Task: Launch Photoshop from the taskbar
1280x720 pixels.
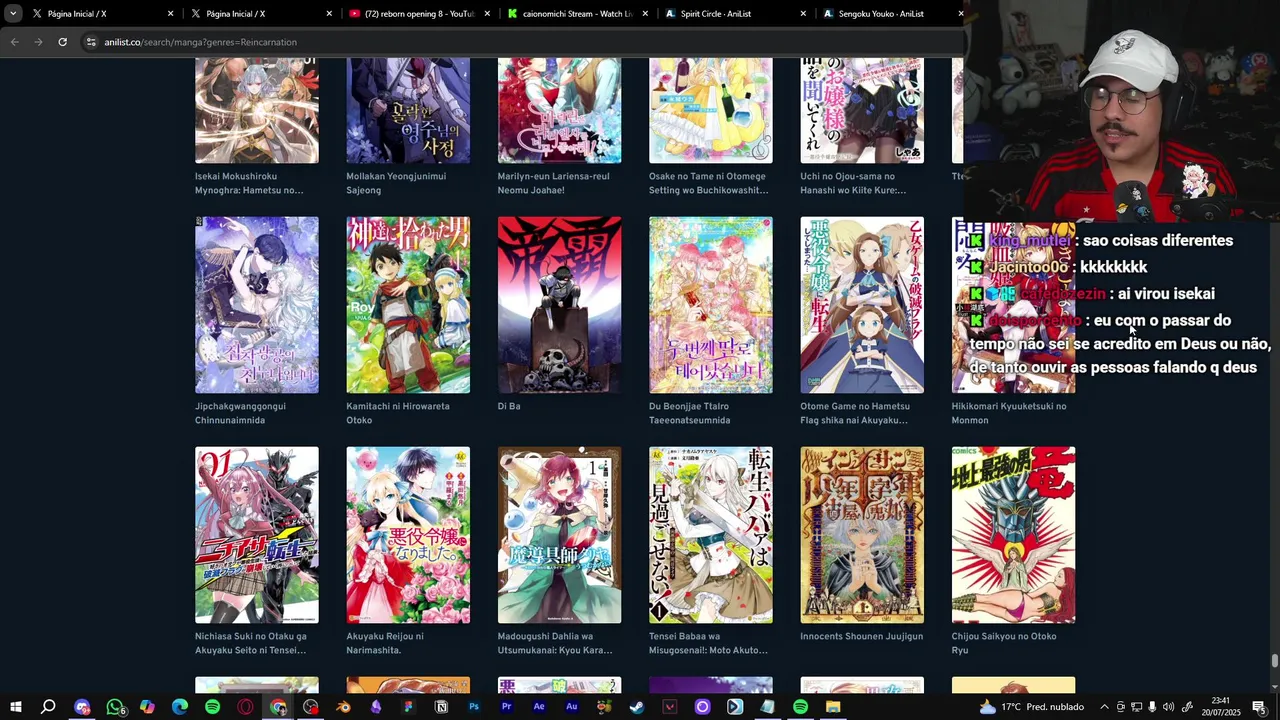Action: [x=474, y=707]
